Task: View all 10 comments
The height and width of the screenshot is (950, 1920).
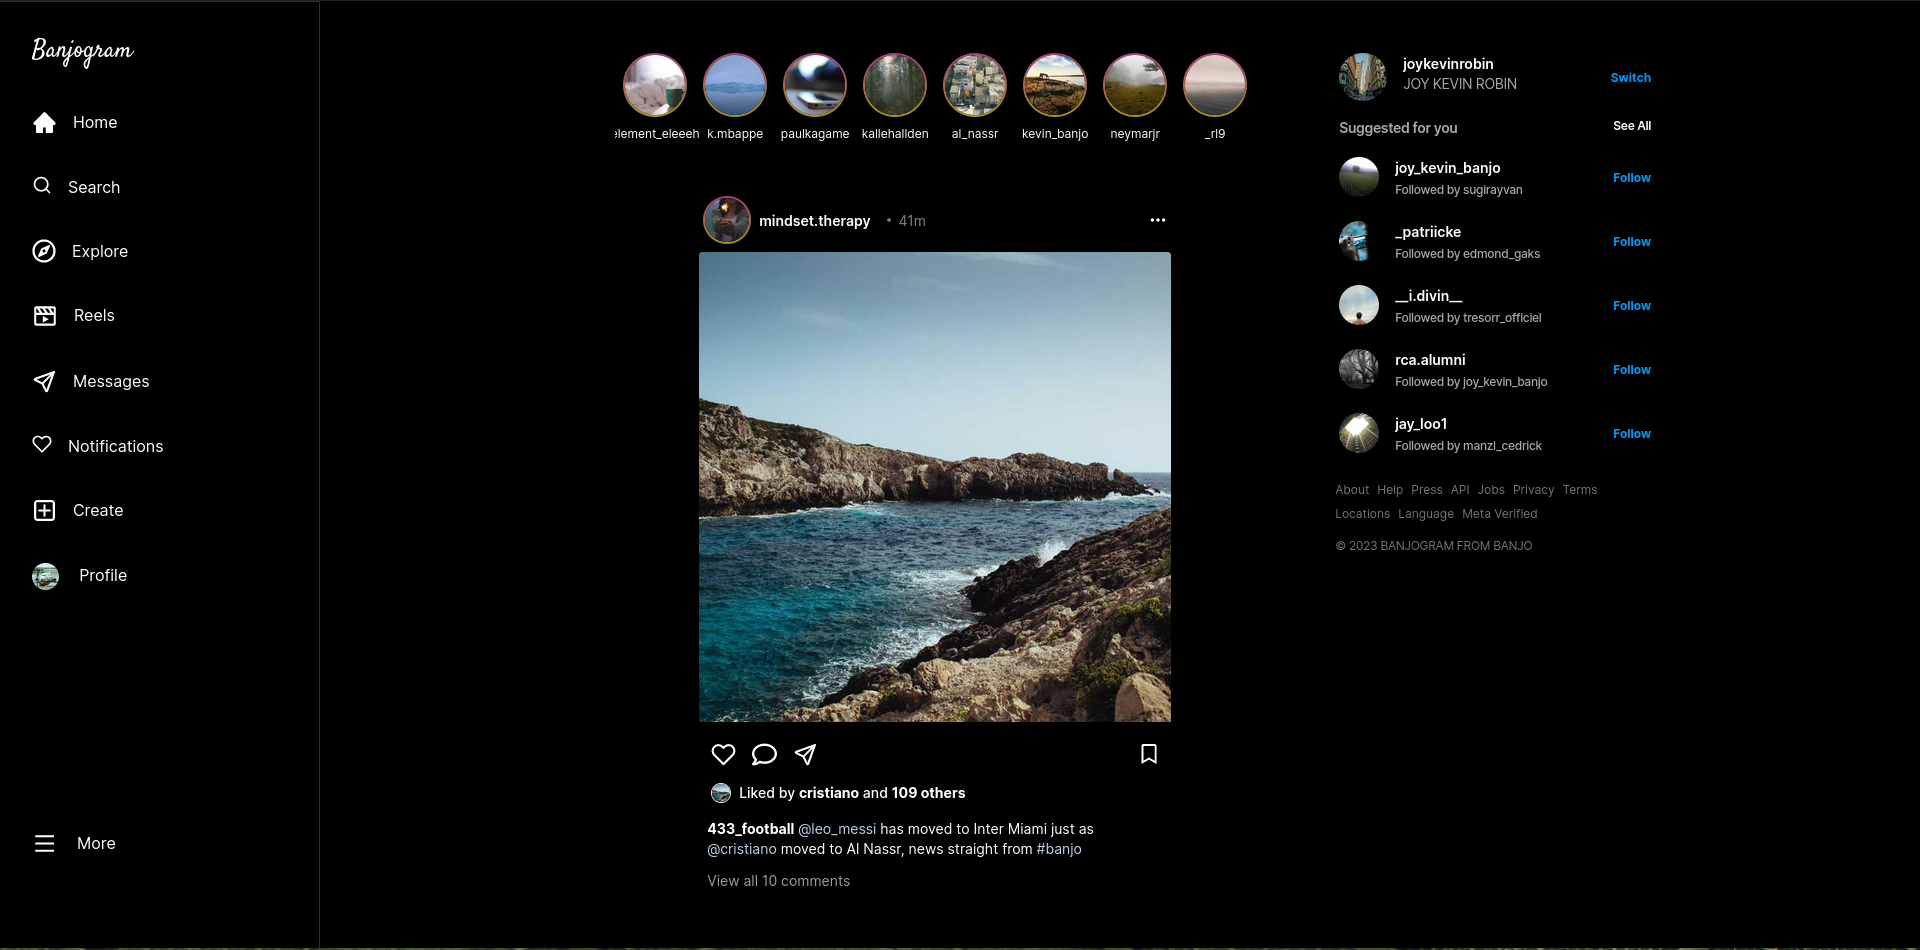Action: pyautogui.click(x=779, y=881)
